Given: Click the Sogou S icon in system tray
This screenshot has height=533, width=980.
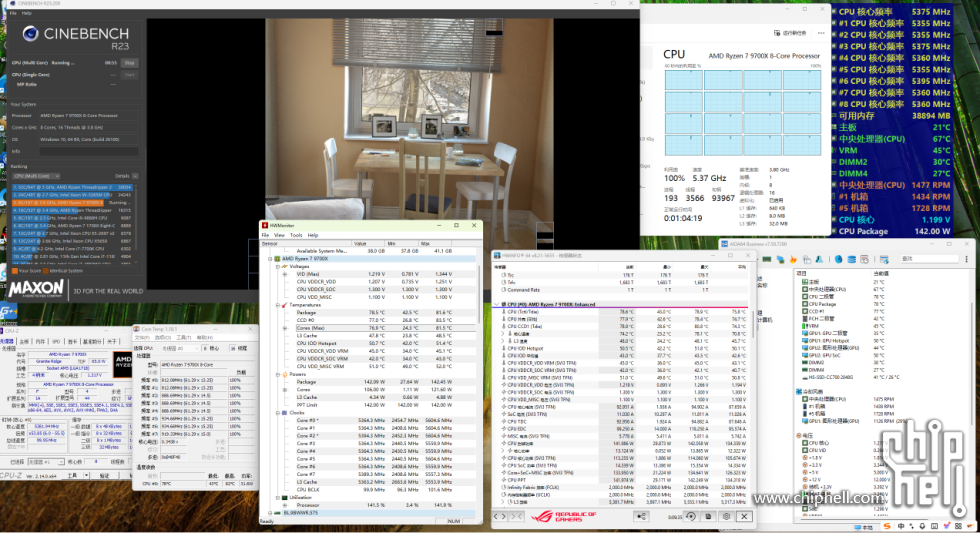Looking at the screenshot, I should (887, 527).
